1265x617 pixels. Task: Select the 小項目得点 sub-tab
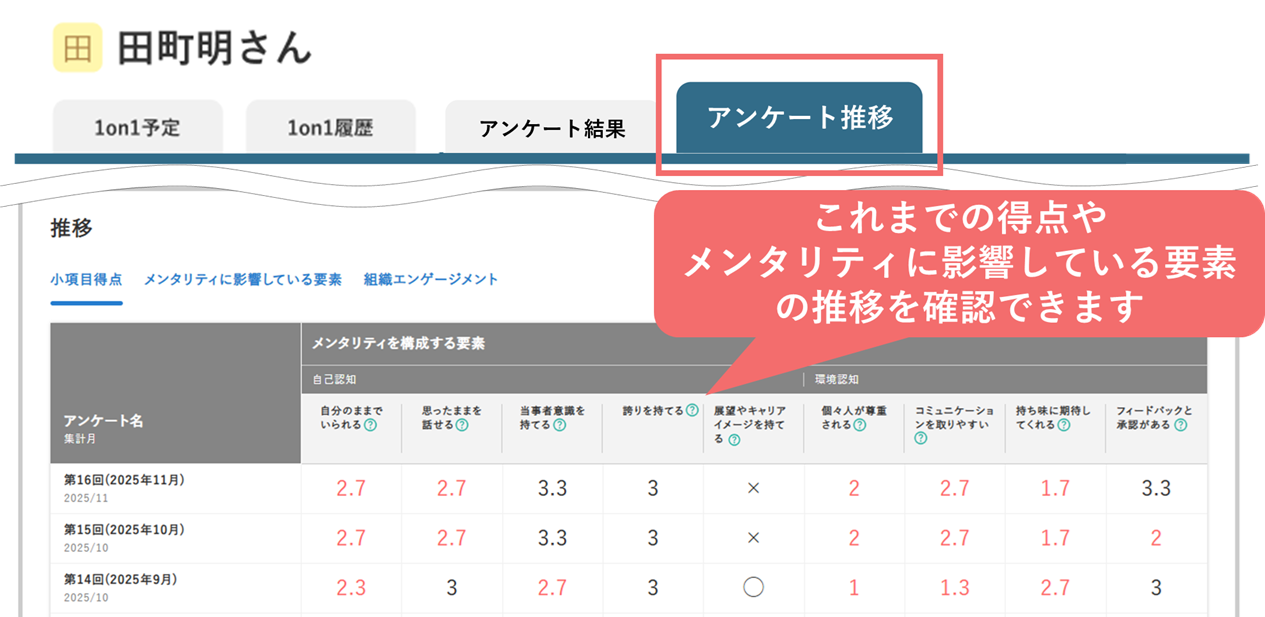(86, 280)
